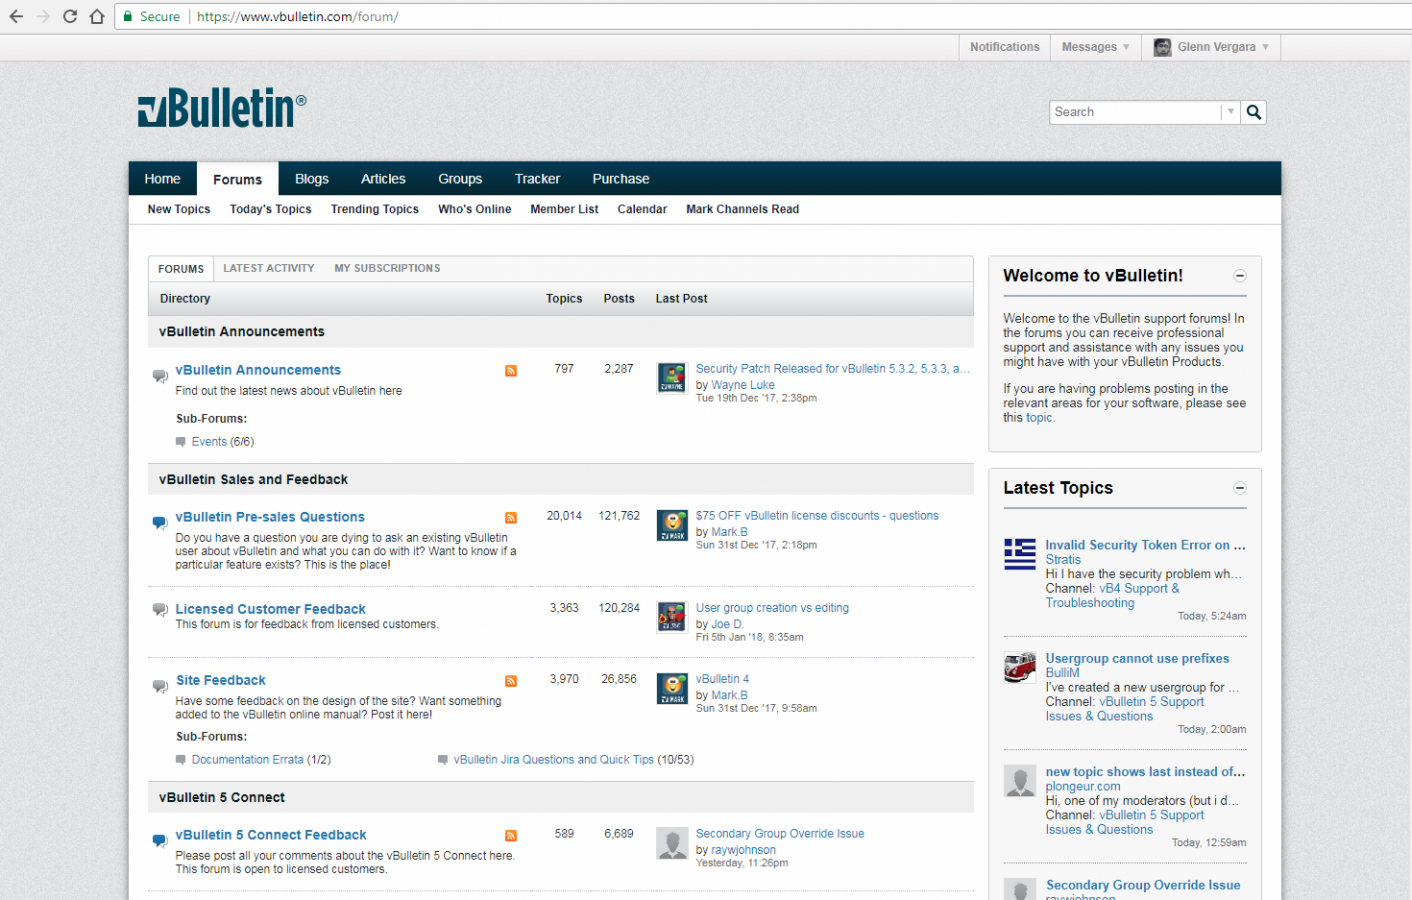Click Events sub-forum icon

coord(181,441)
